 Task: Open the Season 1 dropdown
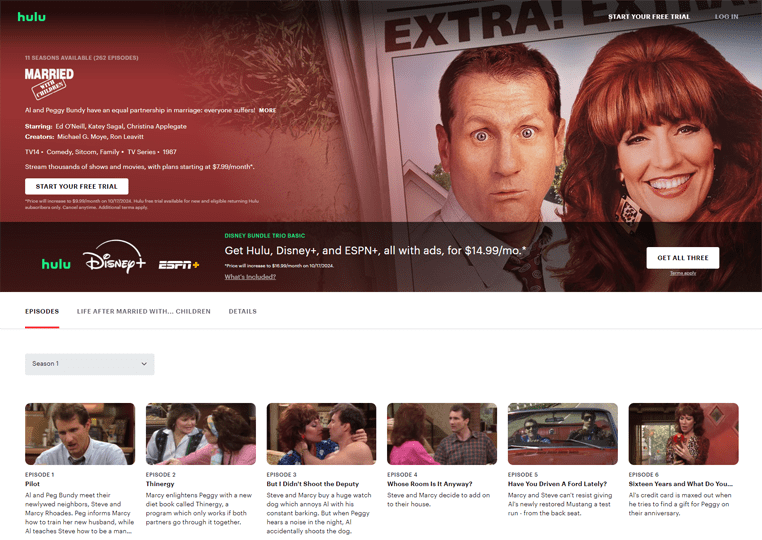point(90,364)
